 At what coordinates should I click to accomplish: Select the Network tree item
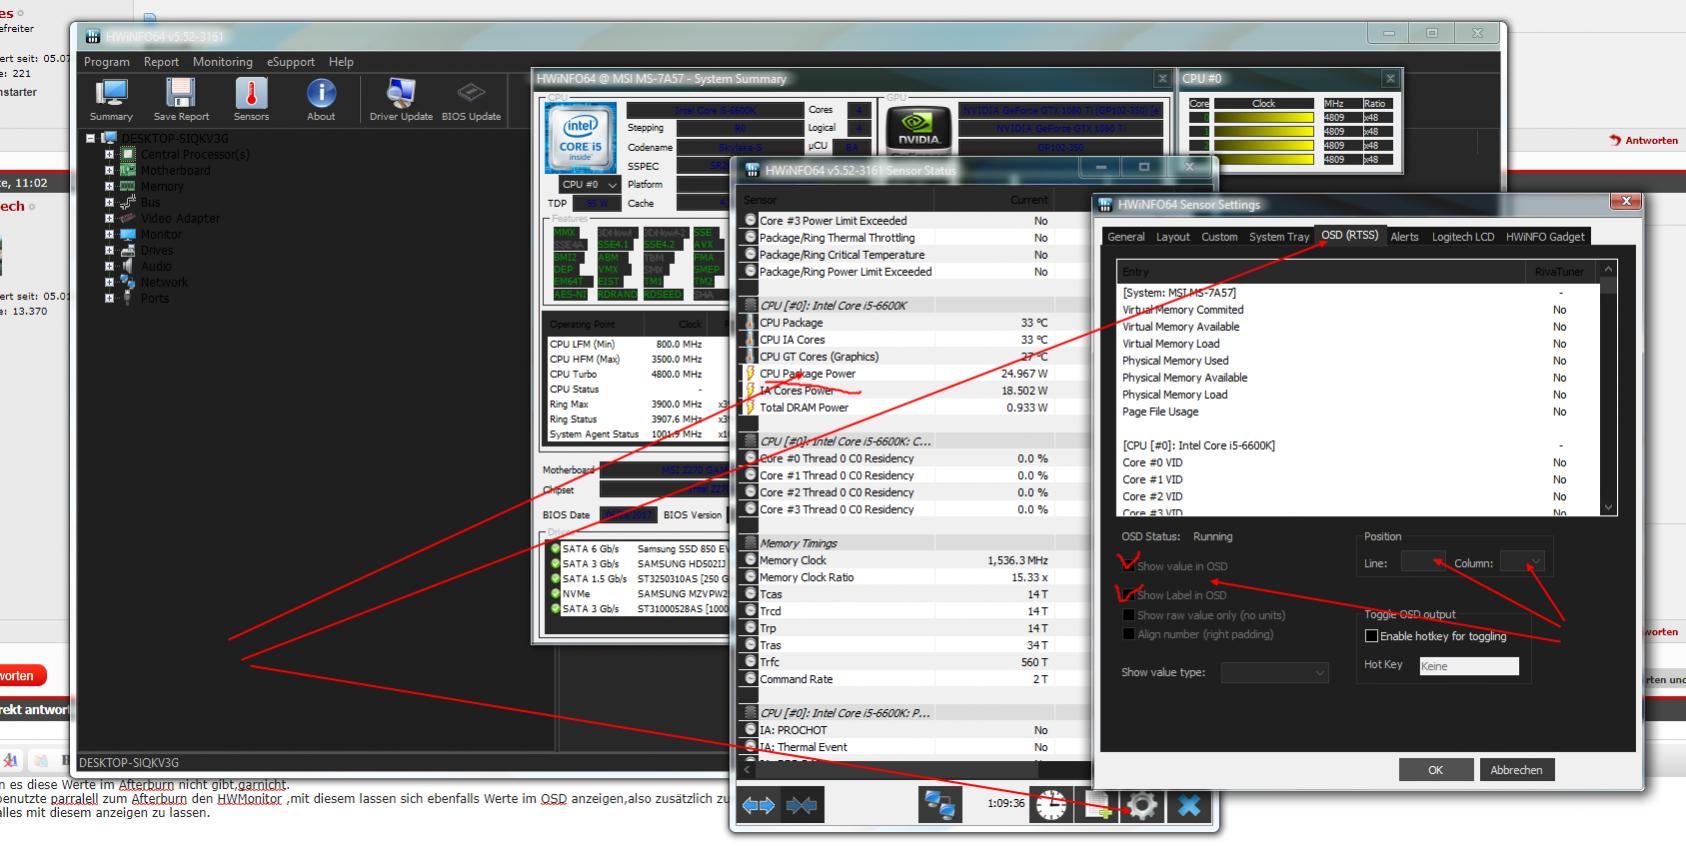[x=164, y=283]
